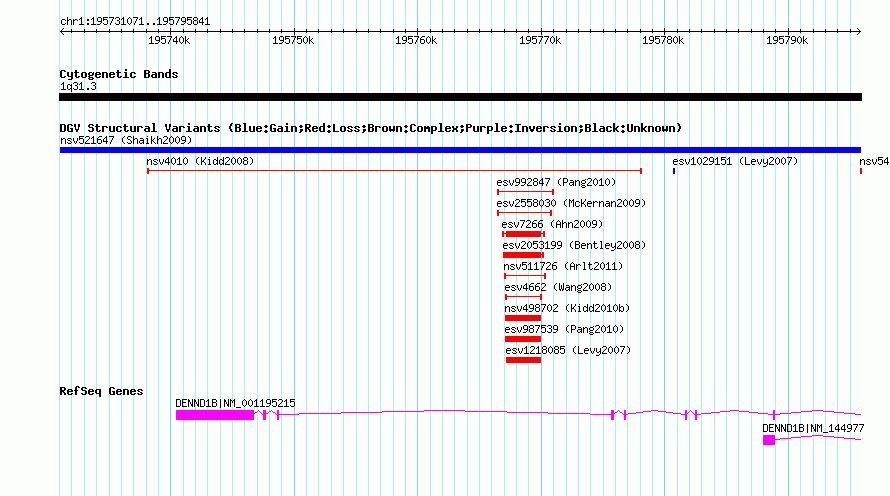
Task: Click the esv2053199 (Bentley2008) label
Action: point(574,245)
